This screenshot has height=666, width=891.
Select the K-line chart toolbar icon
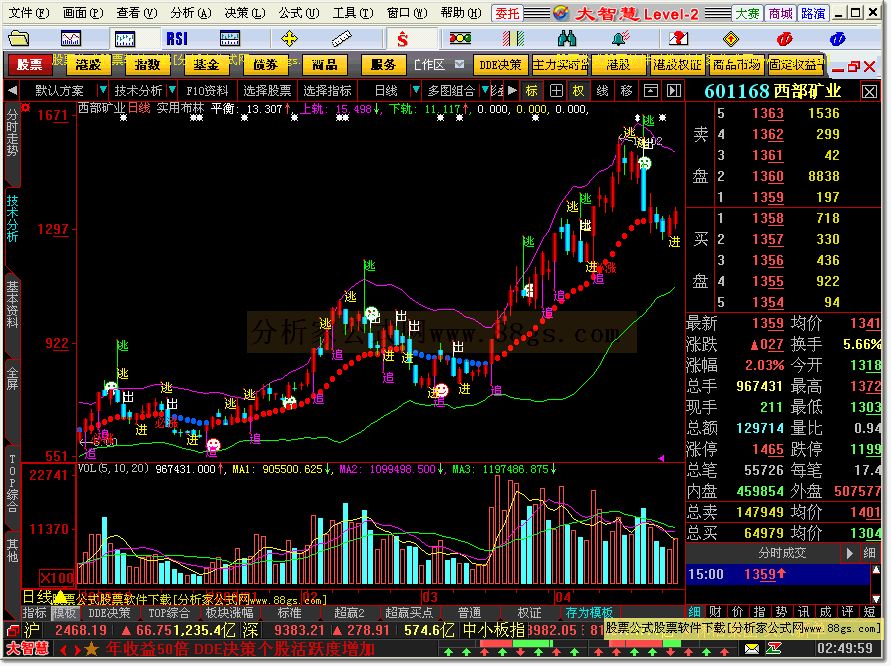[x=124, y=39]
